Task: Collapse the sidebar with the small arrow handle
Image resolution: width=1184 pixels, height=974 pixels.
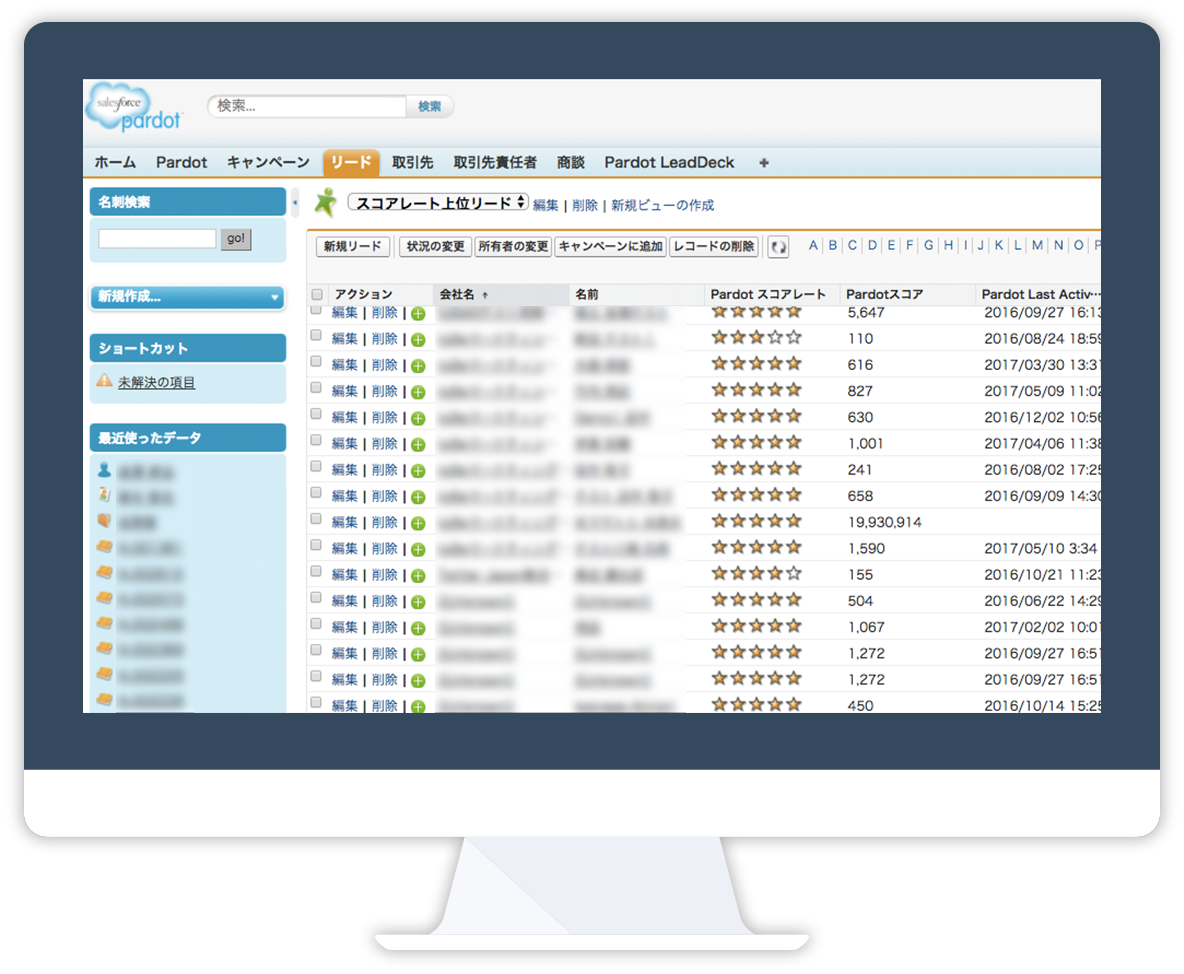Action: [295, 202]
